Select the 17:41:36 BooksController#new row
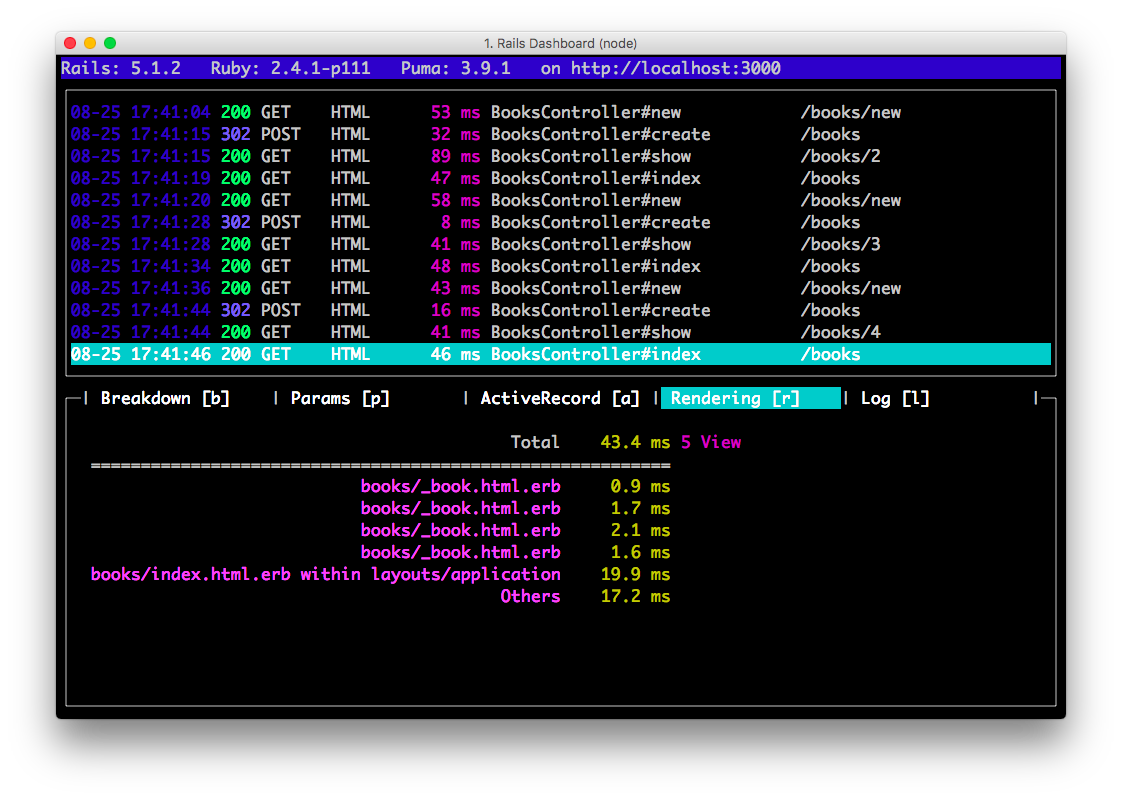This screenshot has height=799, width=1122. coord(560,288)
